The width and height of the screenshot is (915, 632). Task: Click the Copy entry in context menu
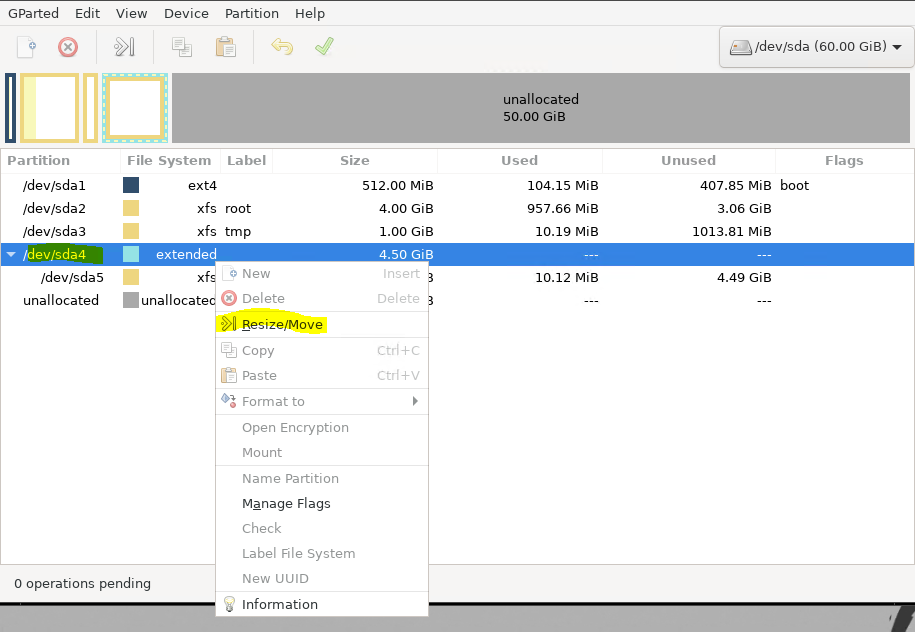[322, 350]
